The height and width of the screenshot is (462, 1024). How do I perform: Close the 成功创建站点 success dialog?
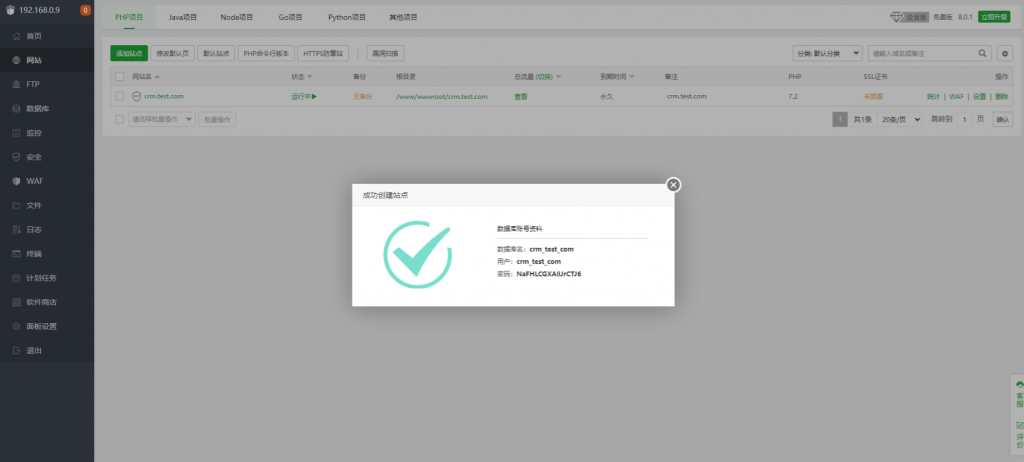[x=673, y=184]
